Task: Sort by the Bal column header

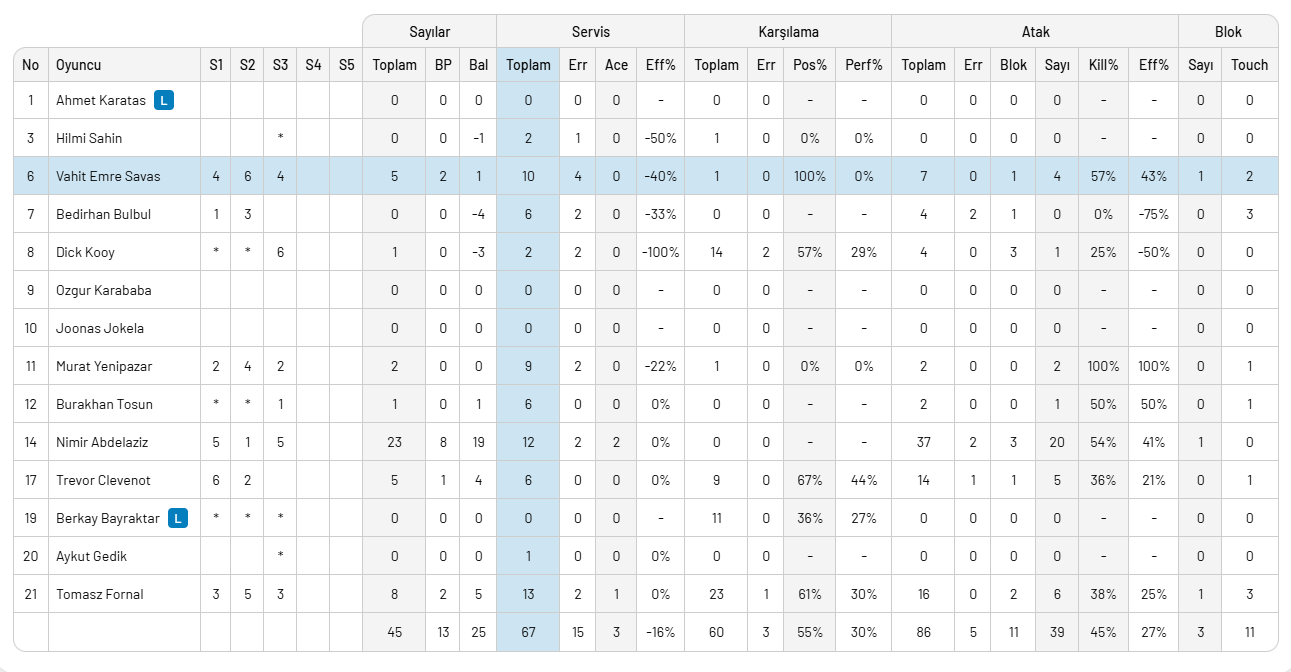Action: click(x=478, y=65)
